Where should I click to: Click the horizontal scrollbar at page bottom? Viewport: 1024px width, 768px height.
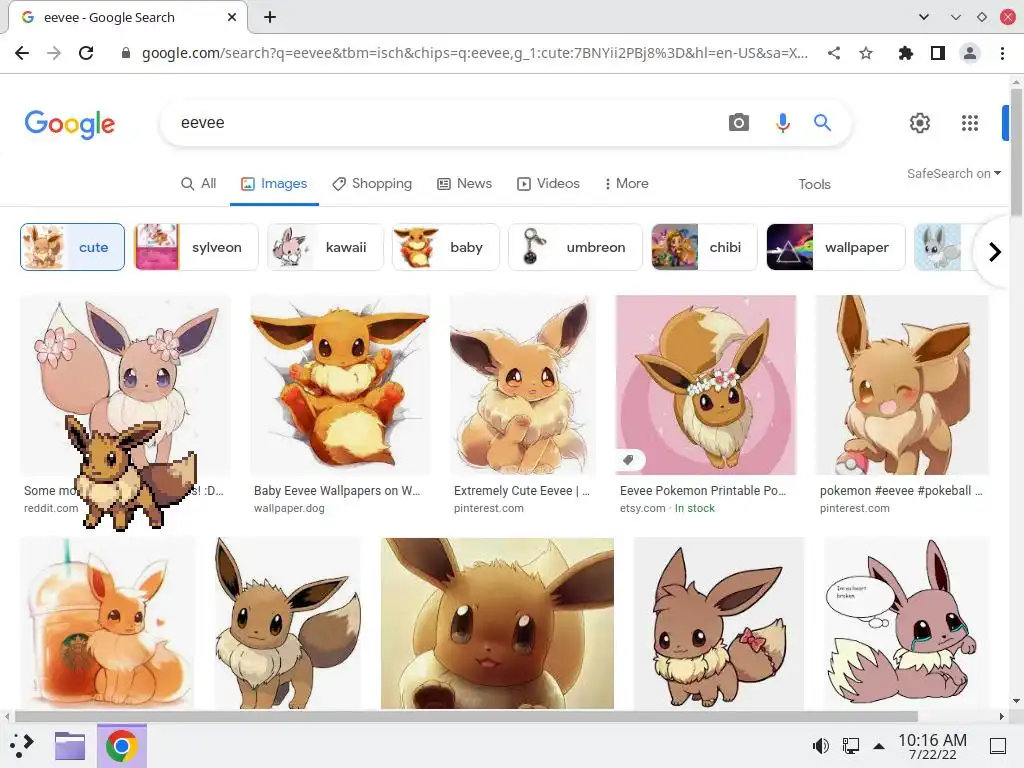click(x=466, y=716)
